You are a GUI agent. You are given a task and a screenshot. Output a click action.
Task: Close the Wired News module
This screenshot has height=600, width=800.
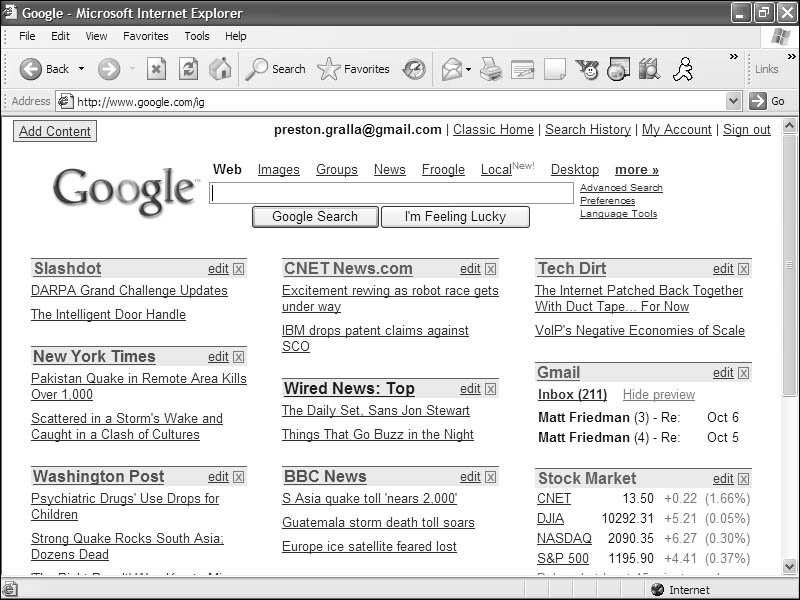(x=490, y=389)
